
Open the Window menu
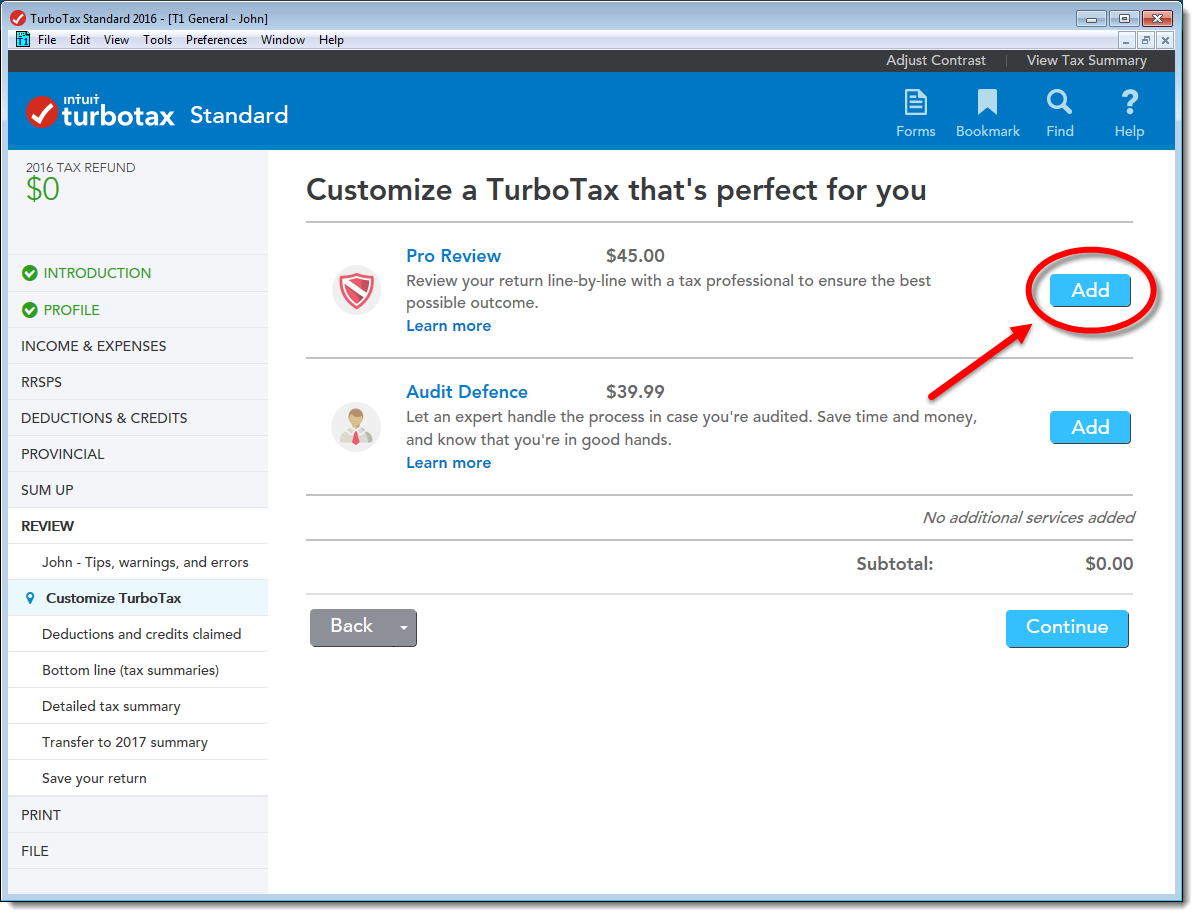283,40
